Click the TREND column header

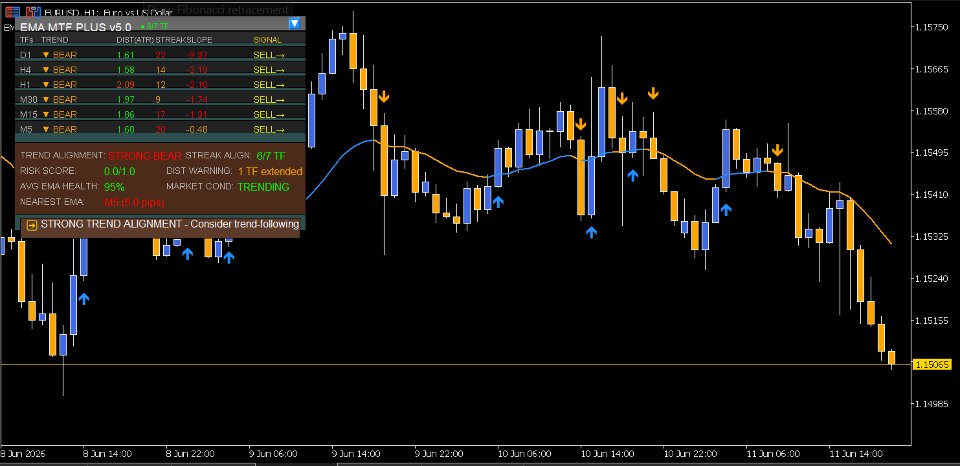[54, 40]
